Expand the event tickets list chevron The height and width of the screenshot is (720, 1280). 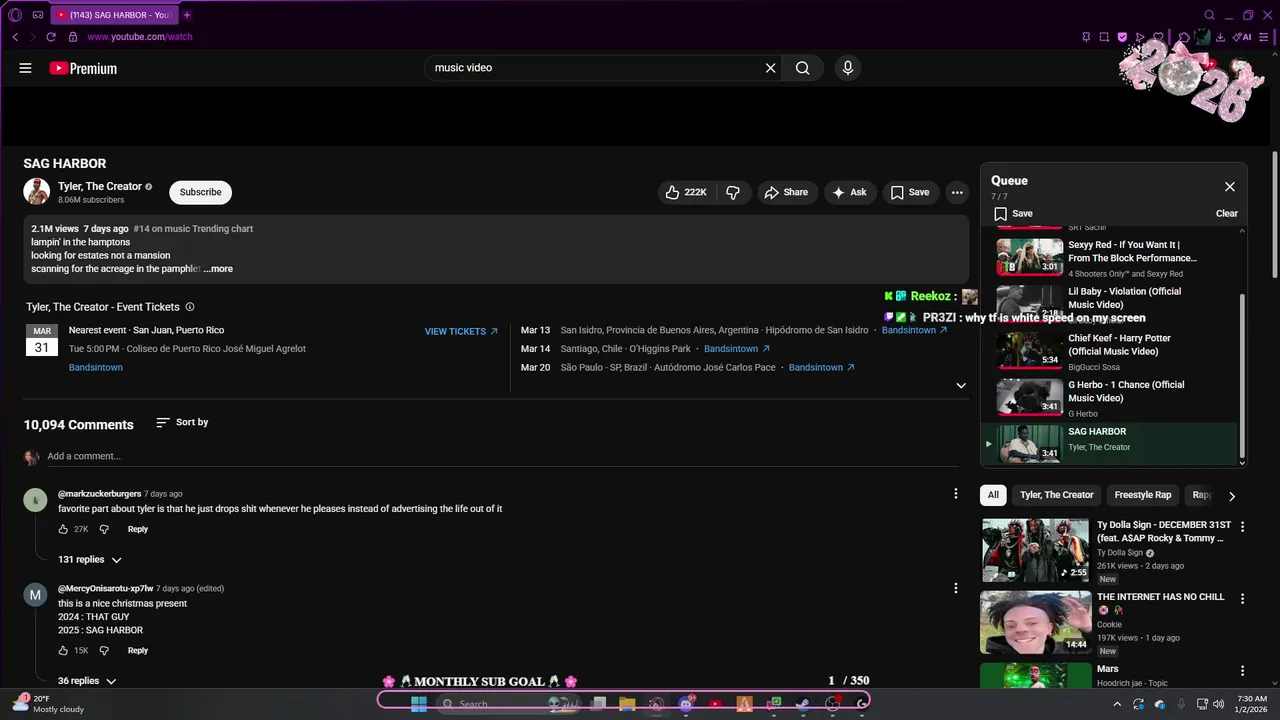point(961,386)
